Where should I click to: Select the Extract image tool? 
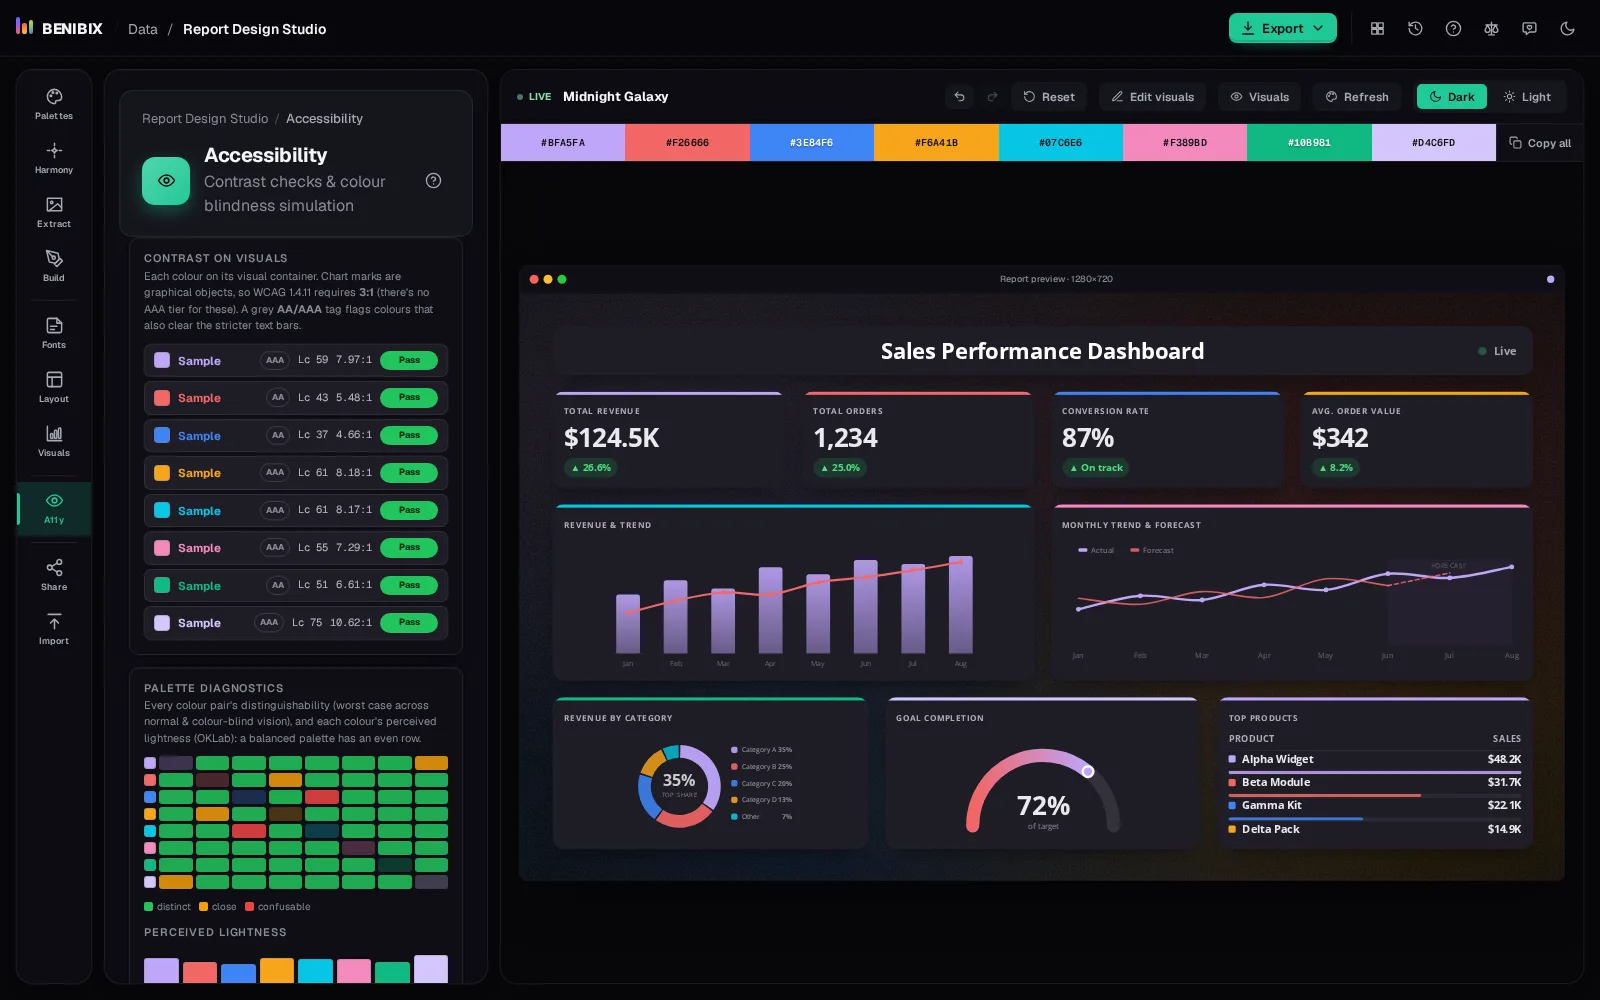click(54, 212)
